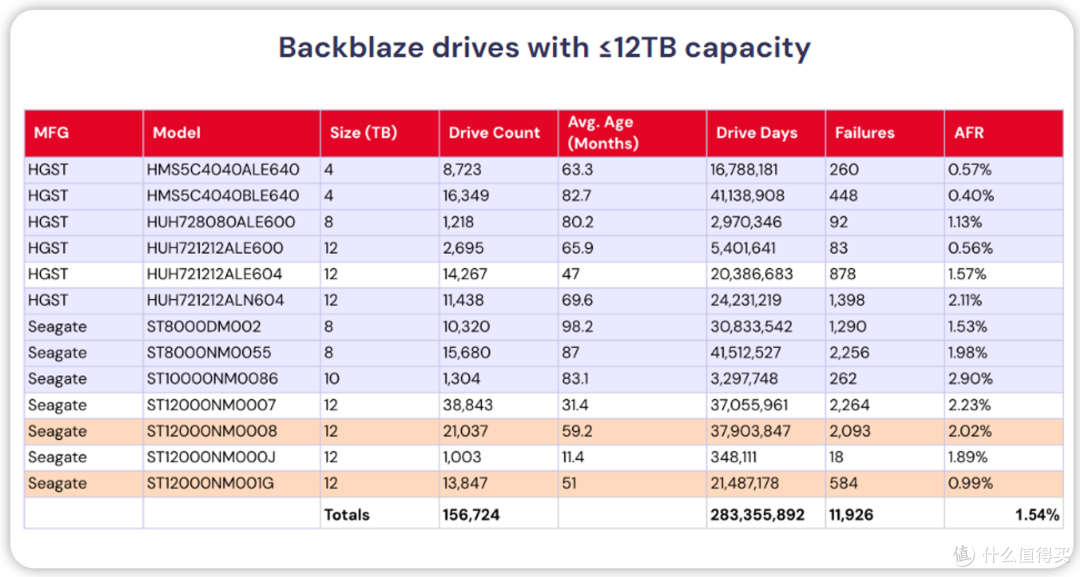
Task: Click drive days value 41,138,908
Action: pyautogui.click(x=747, y=196)
